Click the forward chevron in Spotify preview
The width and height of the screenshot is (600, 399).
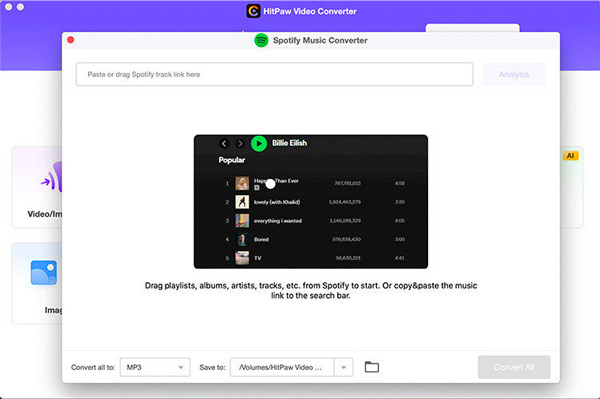pyautogui.click(x=240, y=143)
